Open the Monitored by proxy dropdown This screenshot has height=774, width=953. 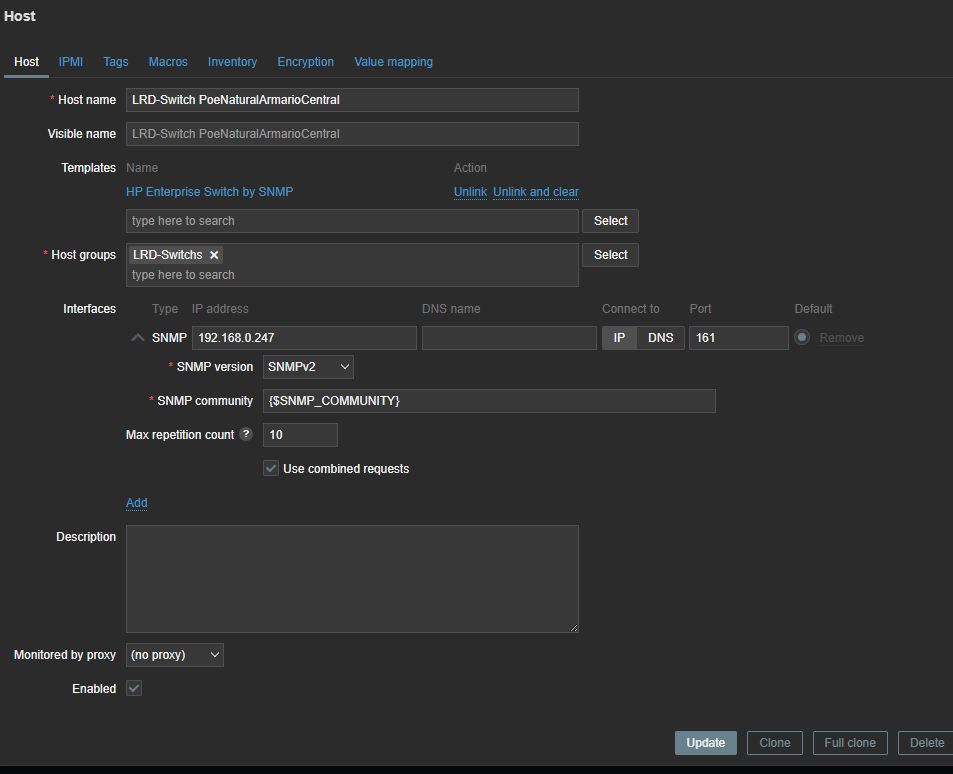coord(175,655)
